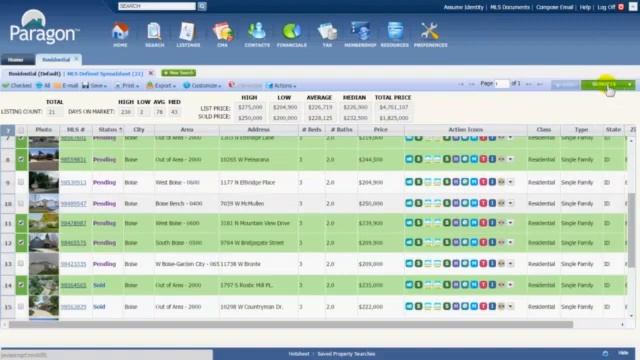Click the grey action icon in row 15
Viewport: 640px width, 360px height.
[501, 307]
